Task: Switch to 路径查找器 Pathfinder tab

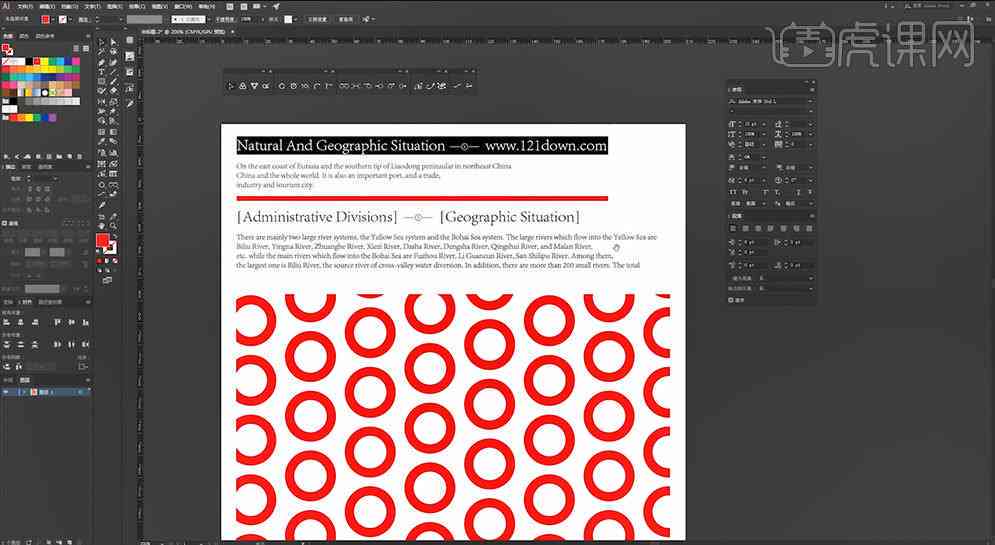Action: tap(49, 301)
